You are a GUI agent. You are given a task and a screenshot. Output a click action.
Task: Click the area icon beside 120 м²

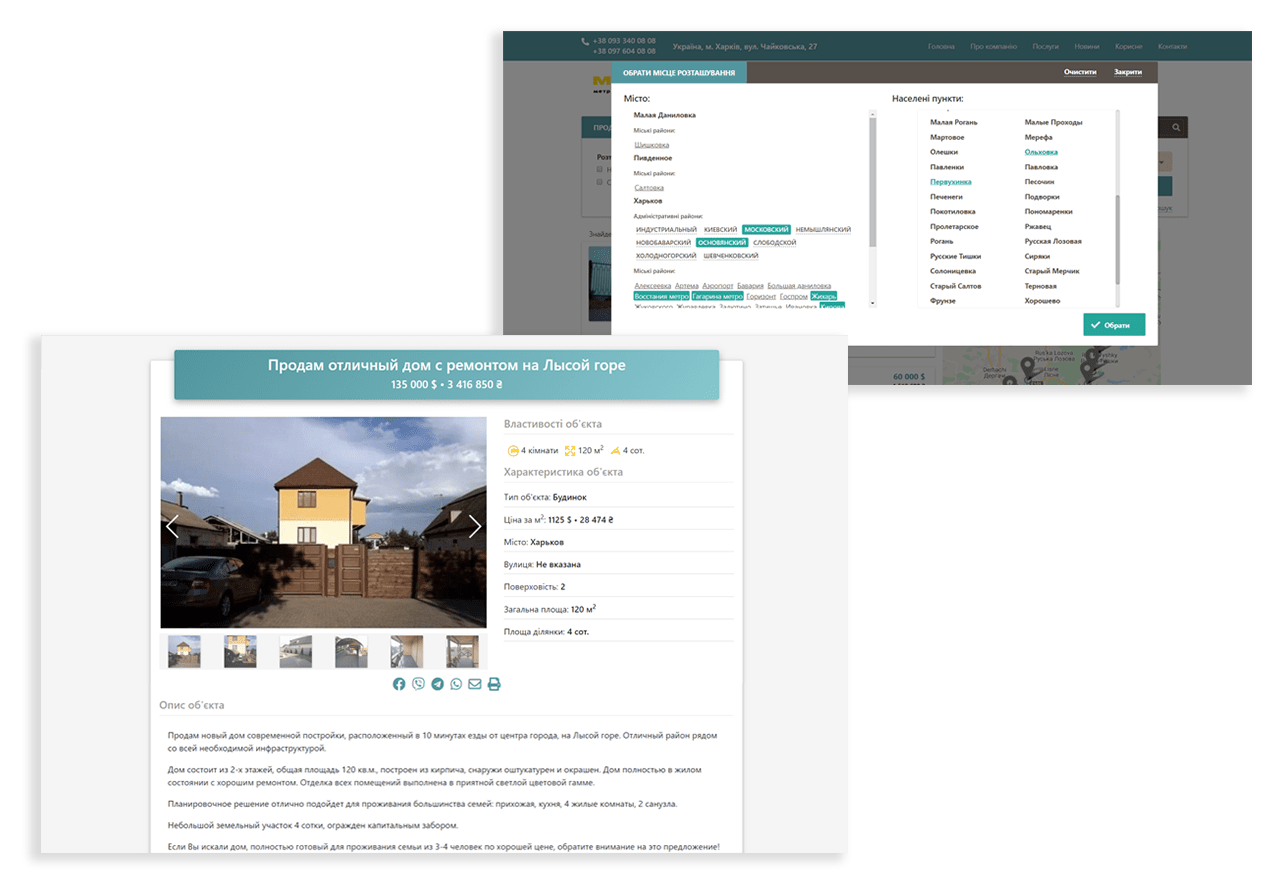click(x=570, y=450)
